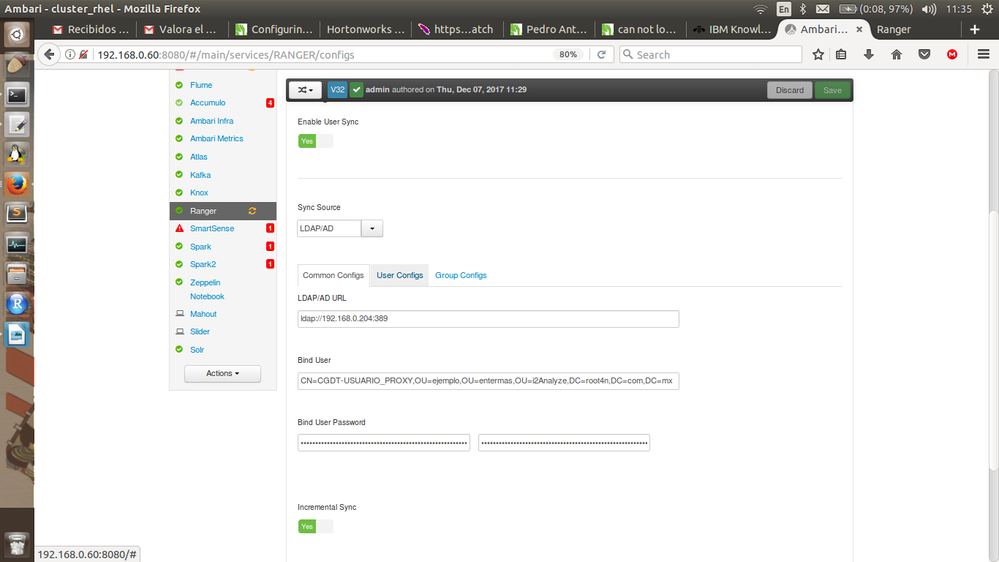Click the Ranger restart-required refresh icon
Image resolution: width=999 pixels, height=562 pixels.
pyautogui.click(x=252, y=211)
